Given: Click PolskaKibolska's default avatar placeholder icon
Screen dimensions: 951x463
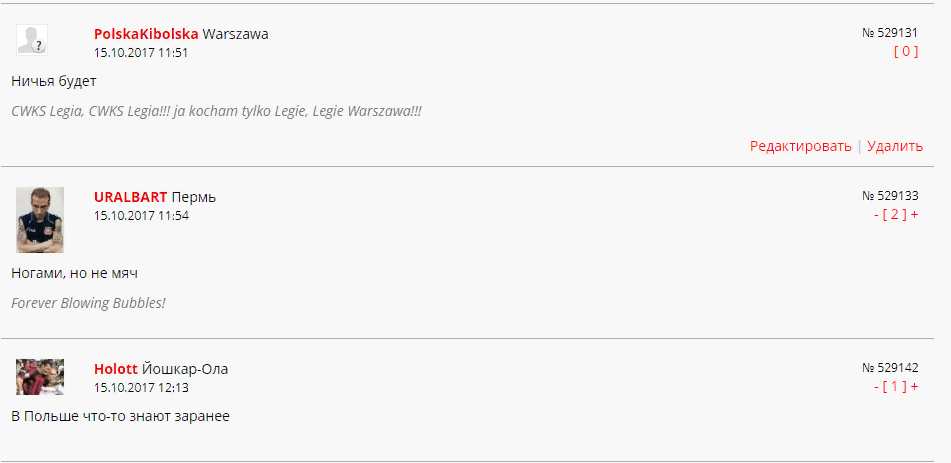Looking at the screenshot, I should tap(32, 40).
